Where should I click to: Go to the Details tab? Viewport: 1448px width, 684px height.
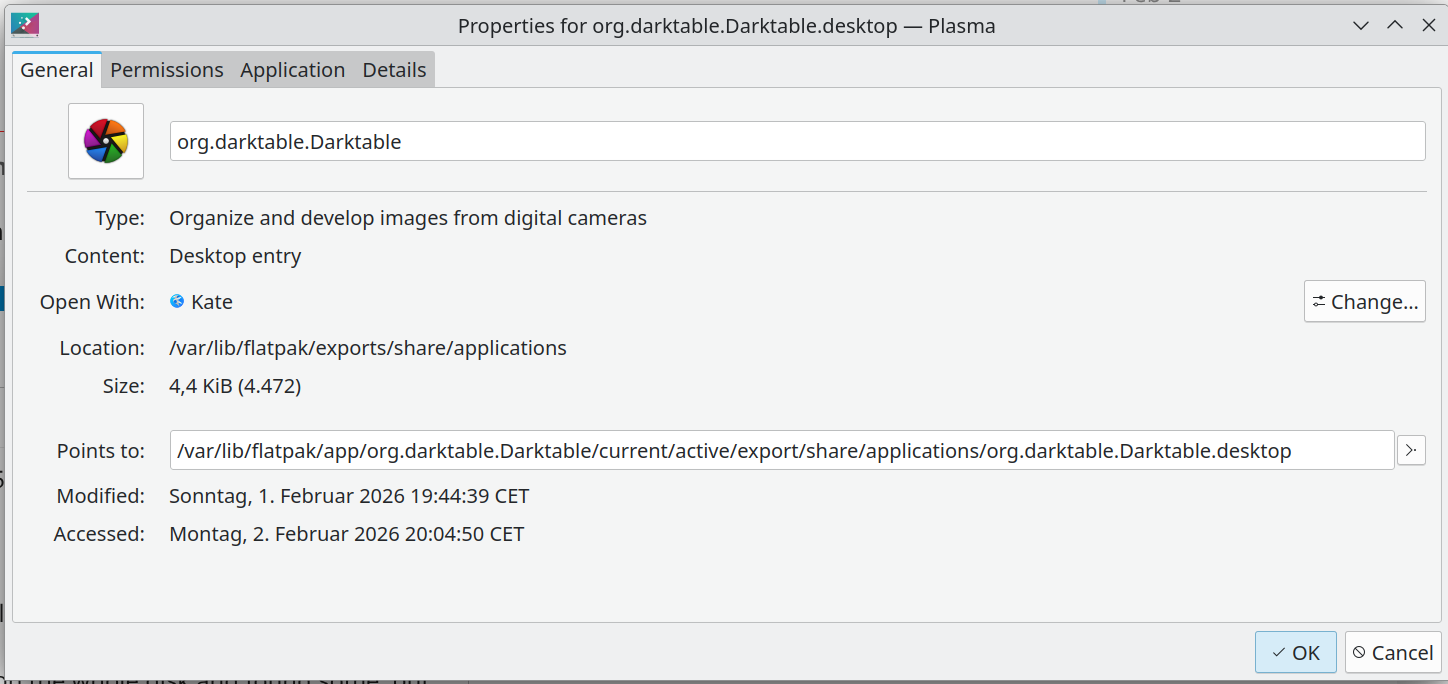click(394, 70)
